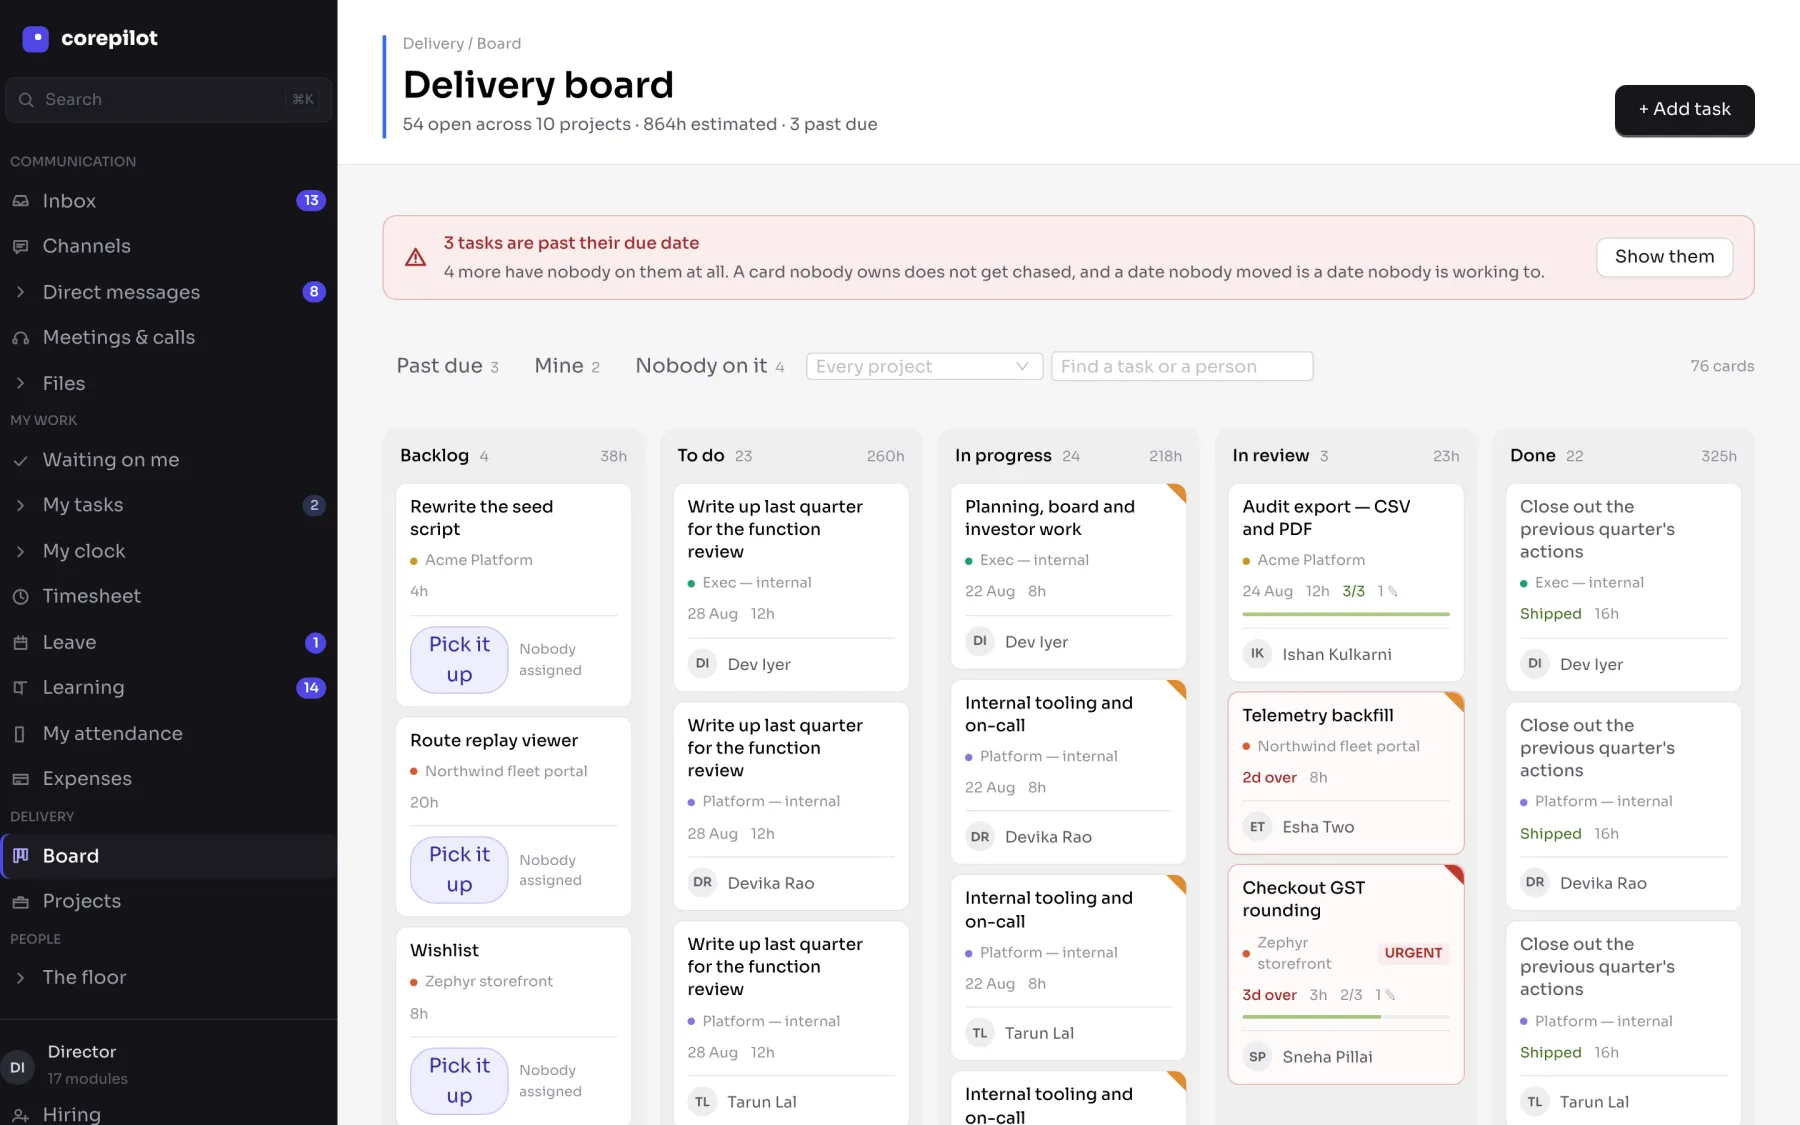Open the Hiring icon in sidebar
This screenshot has height=1125, width=1800.
click(x=20, y=1114)
